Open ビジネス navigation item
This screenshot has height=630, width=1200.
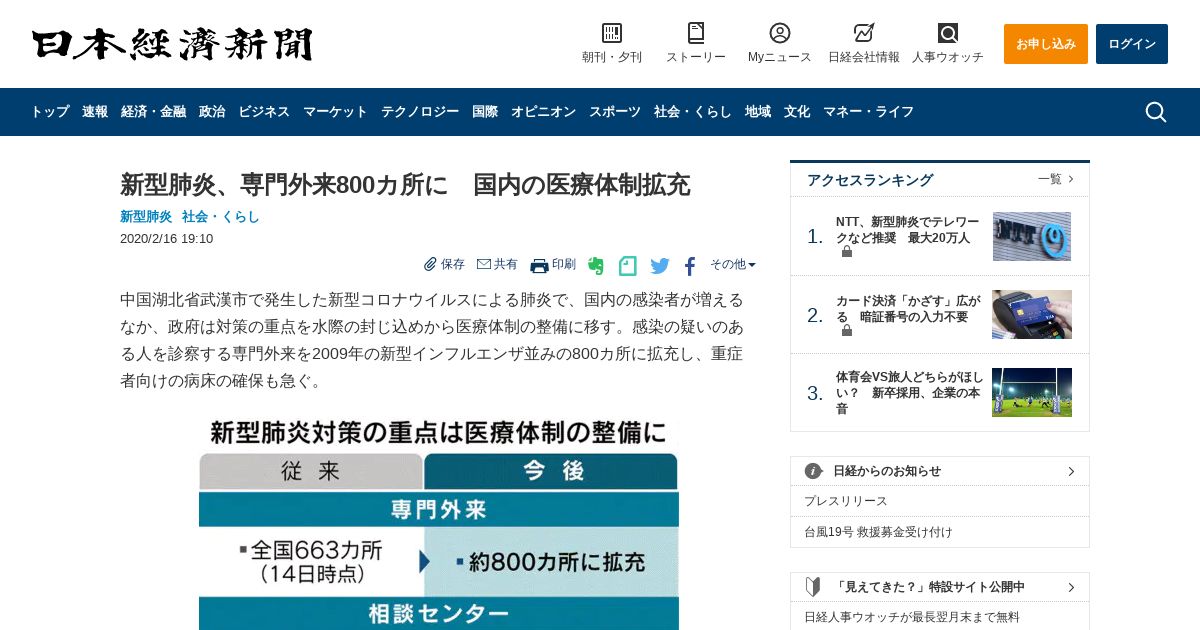pyautogui.click(x=264, y=112)
